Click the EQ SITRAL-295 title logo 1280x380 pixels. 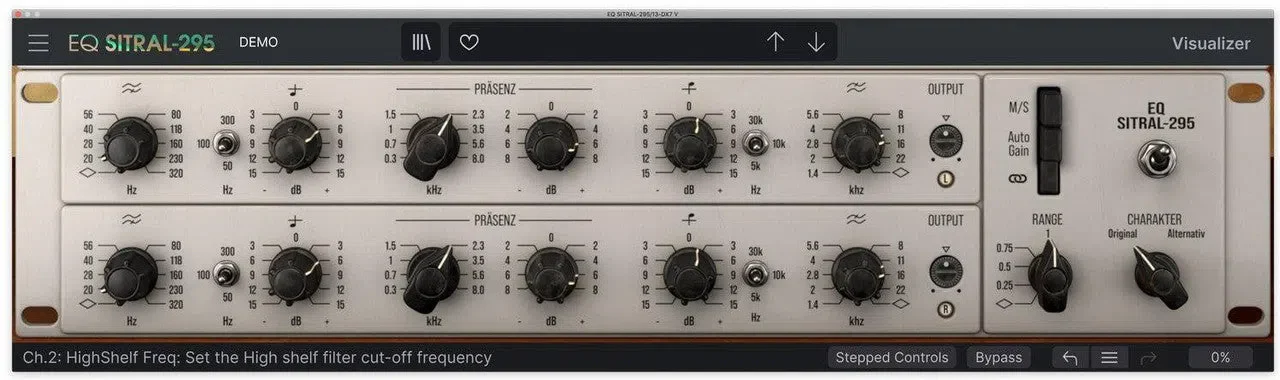coord(141,43)
